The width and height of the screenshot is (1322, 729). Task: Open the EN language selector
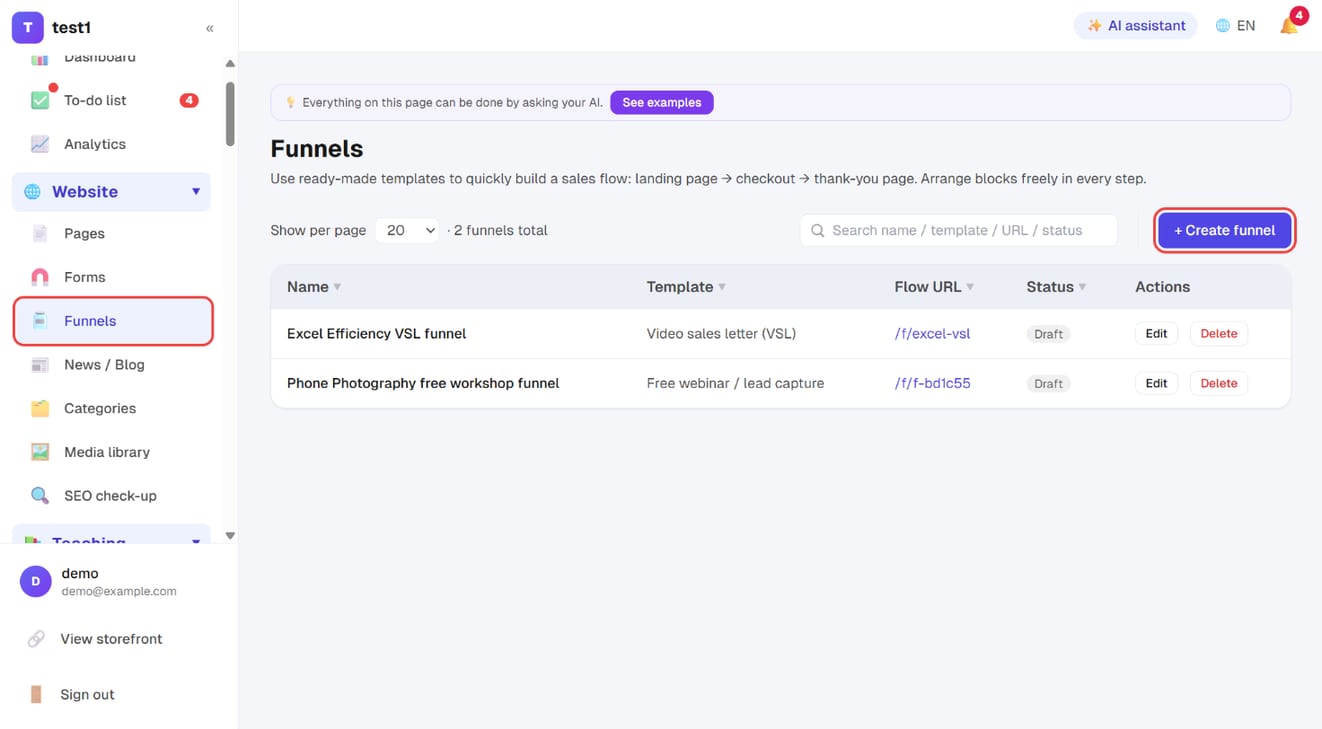(x=1235, y=26)
